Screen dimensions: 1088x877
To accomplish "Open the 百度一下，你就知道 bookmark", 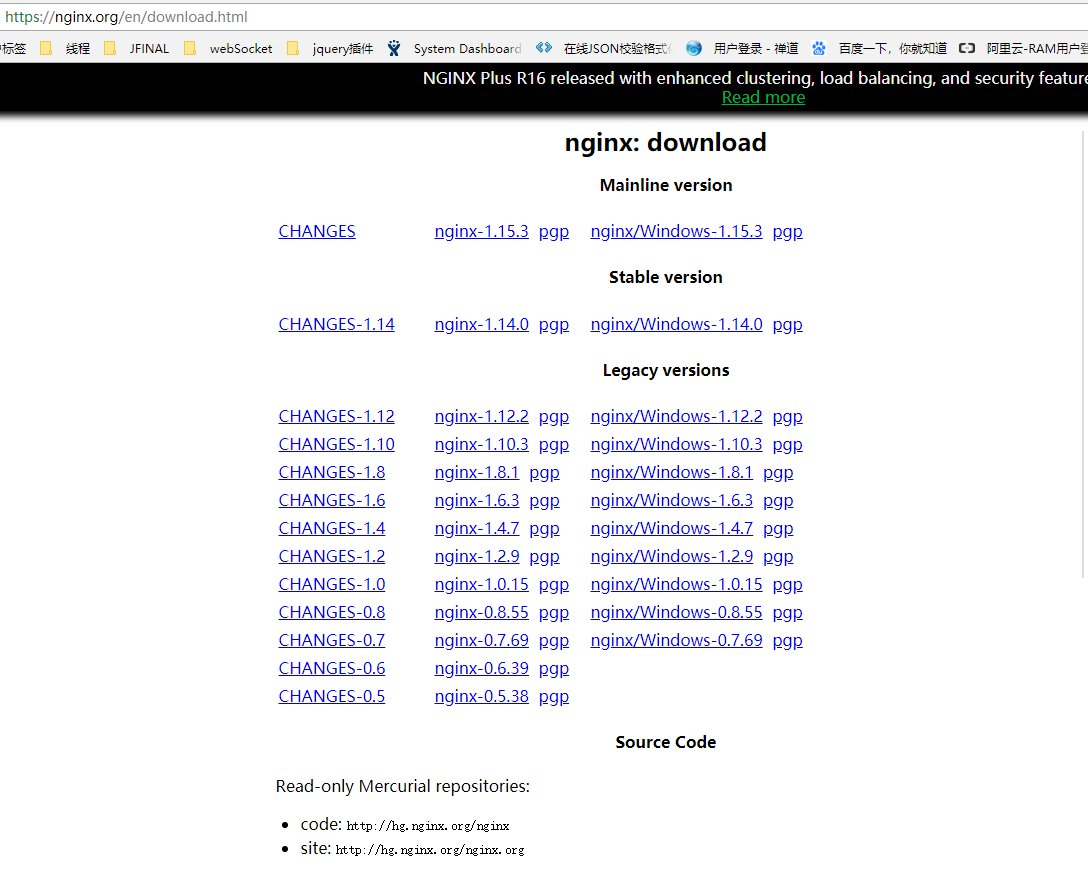I will [879, 49].
